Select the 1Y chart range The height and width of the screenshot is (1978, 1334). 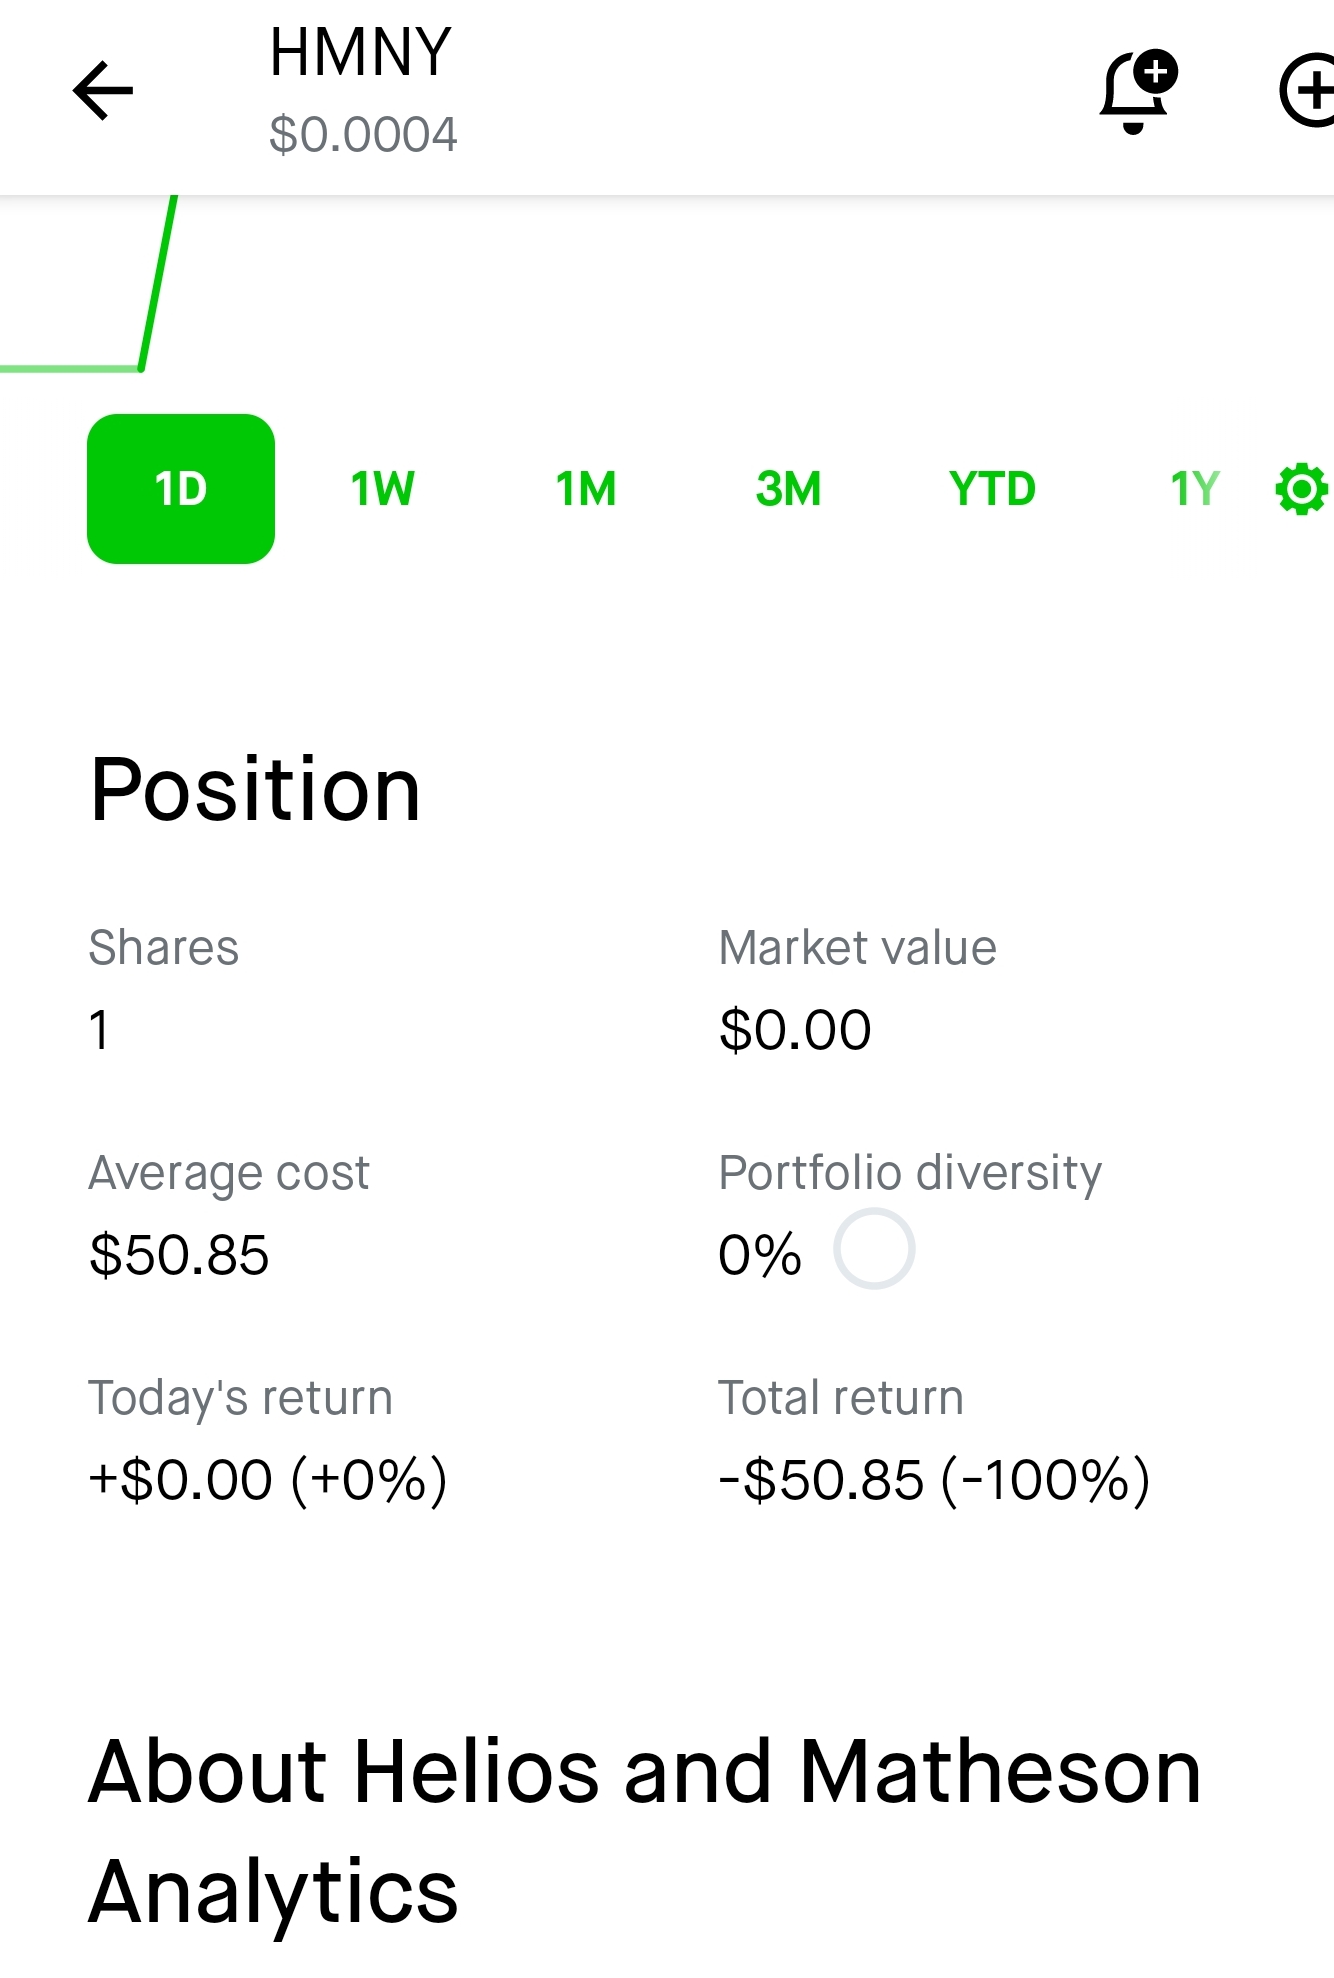[1195, 489]
